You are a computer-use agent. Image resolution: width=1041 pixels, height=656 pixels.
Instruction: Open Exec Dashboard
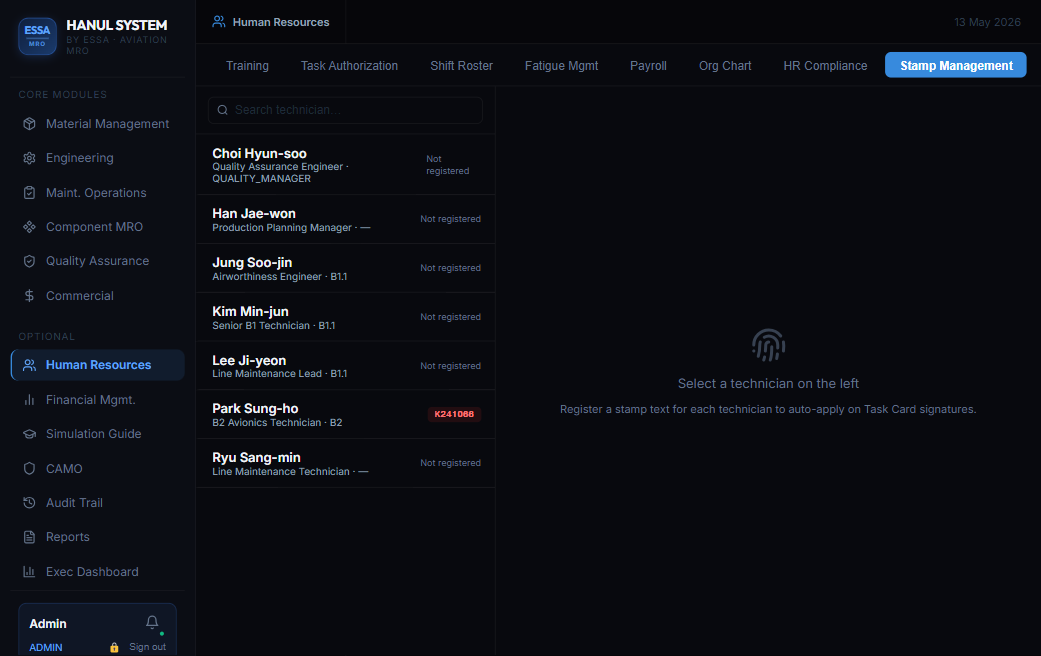(98, 572)
